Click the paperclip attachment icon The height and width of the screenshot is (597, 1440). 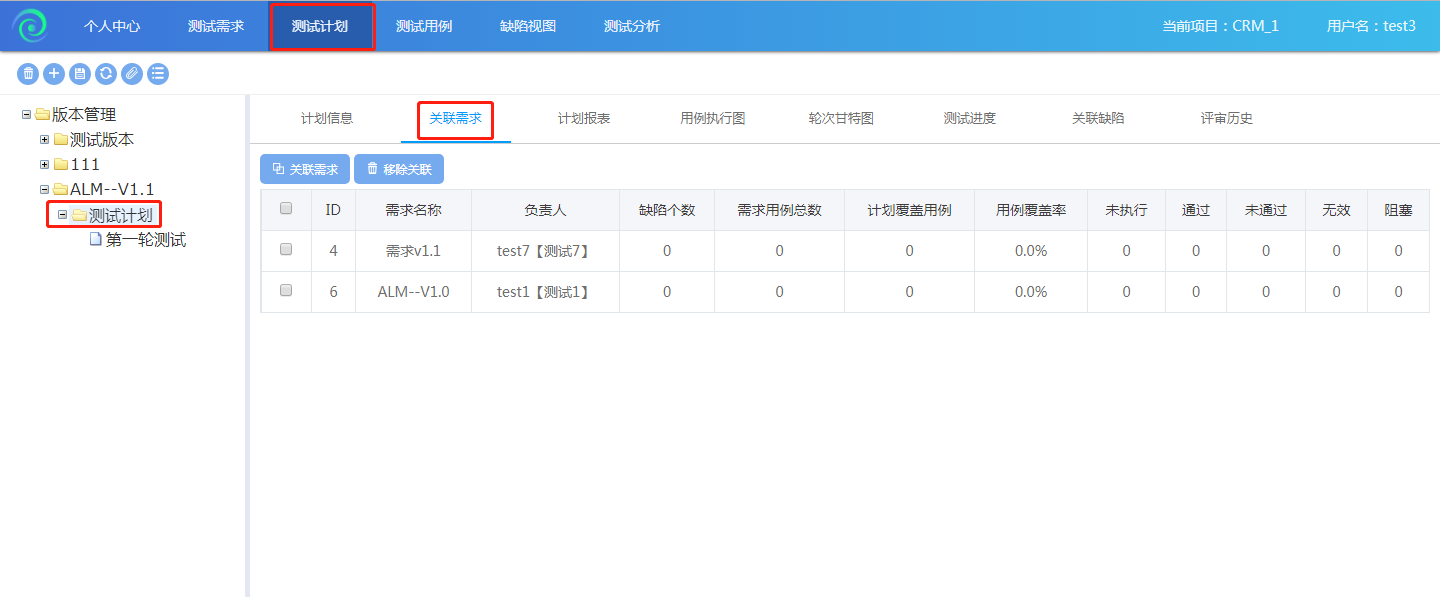132,73
